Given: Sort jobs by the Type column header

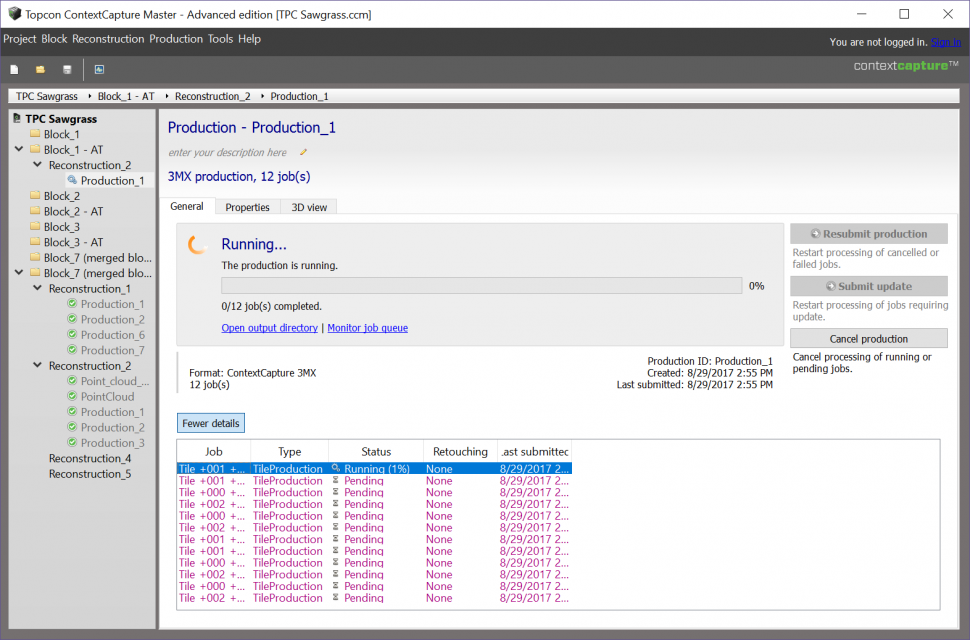Looking at the screenshot, I should click(x=290, y=451).
